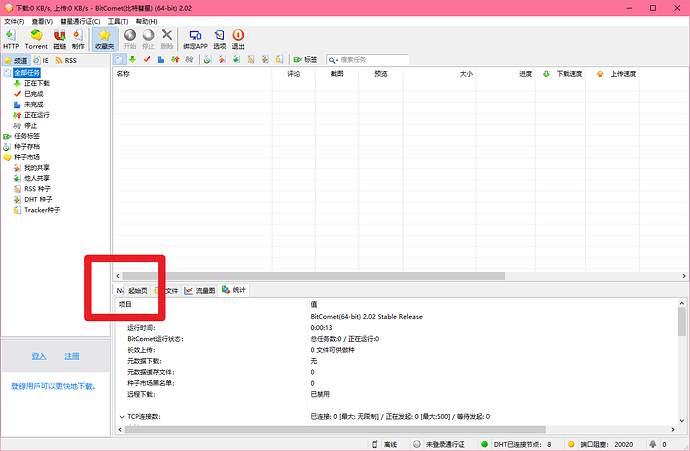Viewport: 690px width, 451px height.
Task: Click the 制作 make-torrent icon
Action: click(77, 39)
